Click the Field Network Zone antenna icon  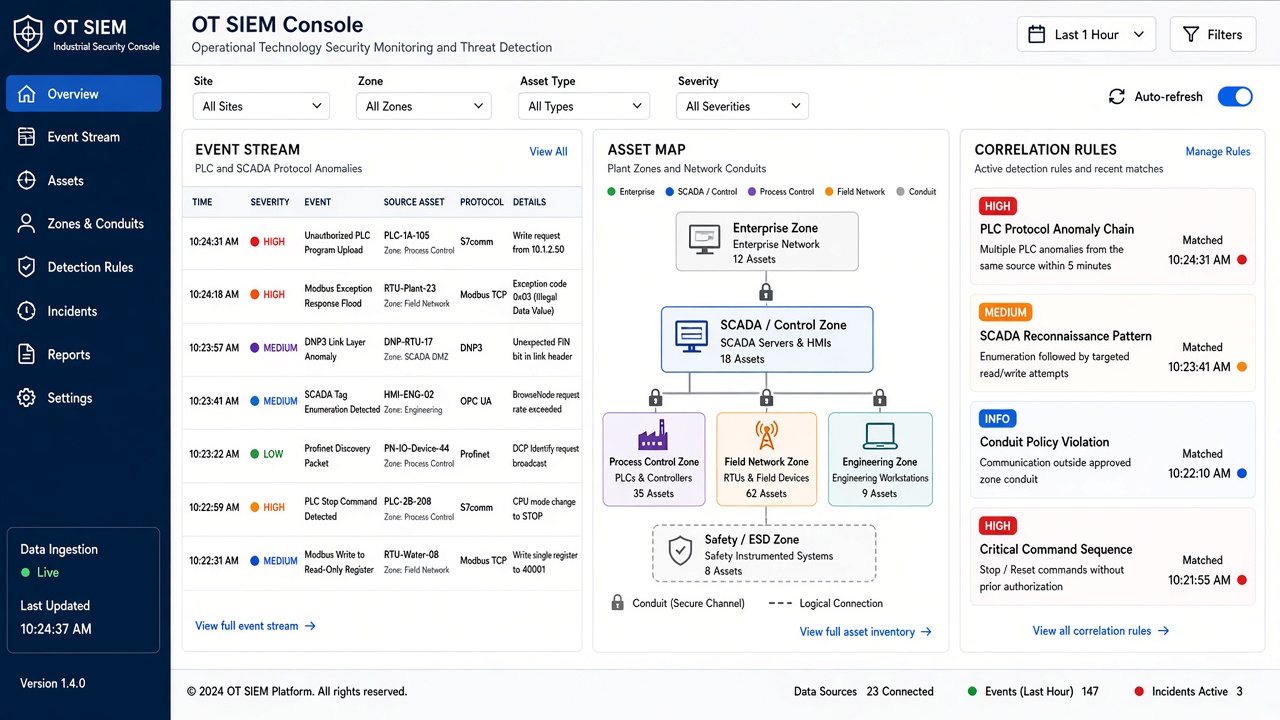(766, 435)
